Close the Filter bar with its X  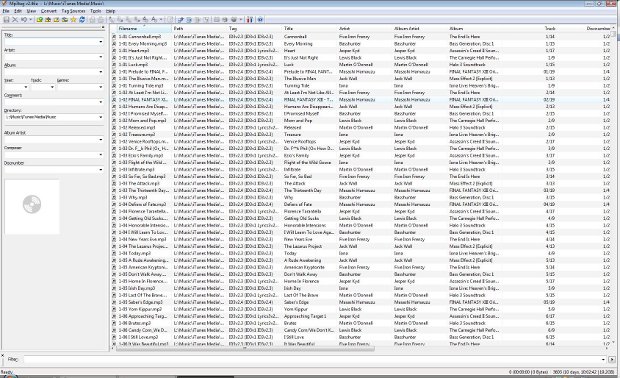(x=2, y=355)
